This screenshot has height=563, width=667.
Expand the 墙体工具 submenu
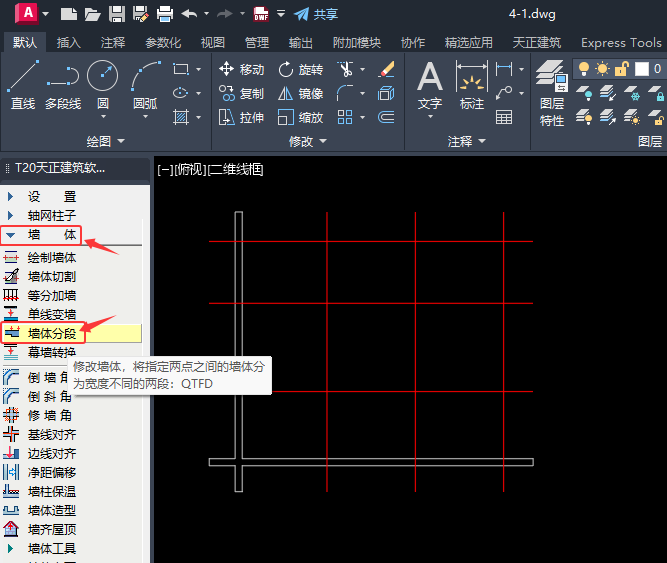tap(11, 548)
